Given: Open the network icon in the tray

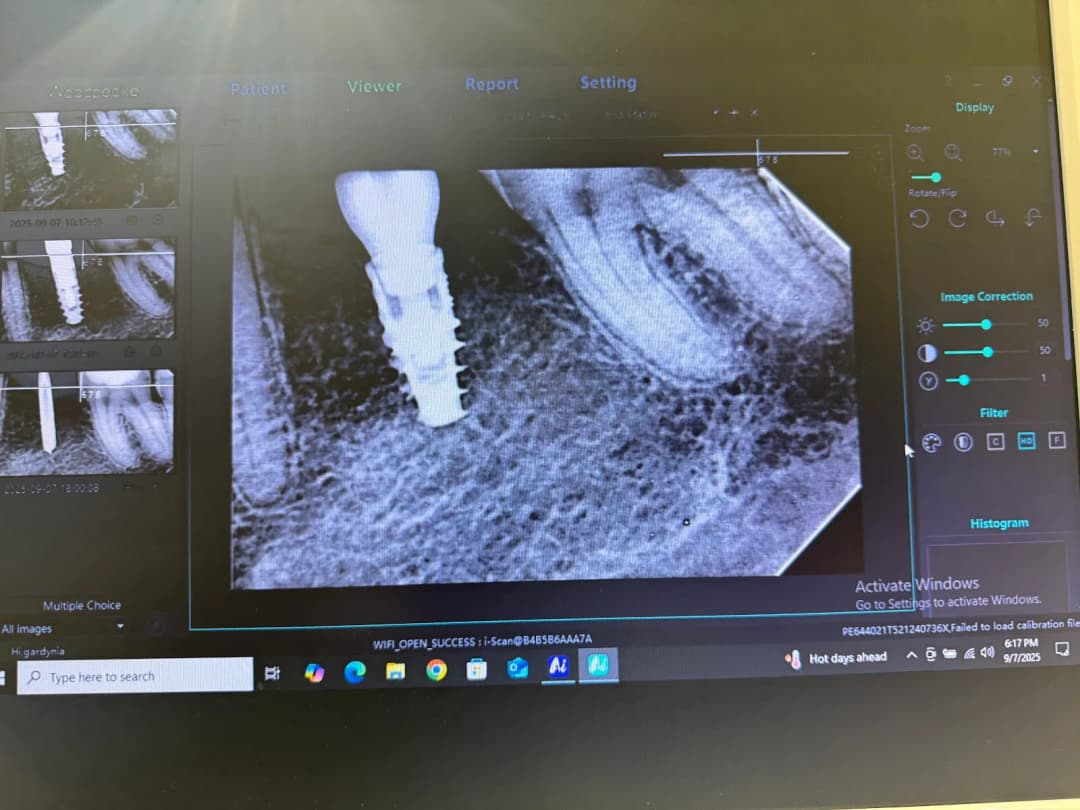Looking at the screenshot, I should 969,653.
